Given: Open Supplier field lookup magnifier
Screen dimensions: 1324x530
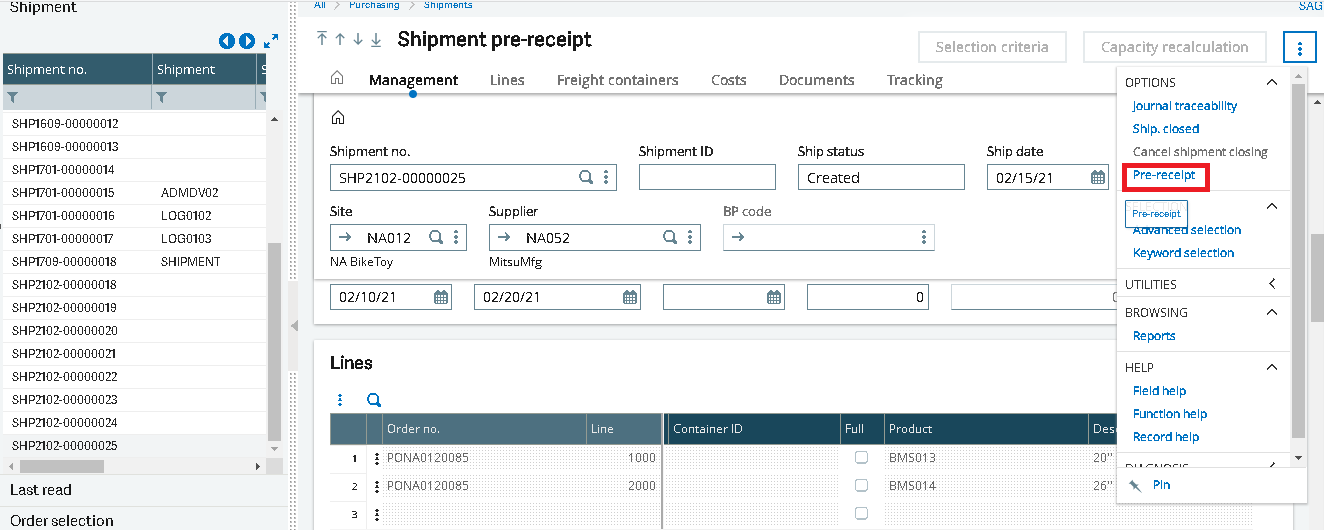Looking at the screenshot, I should 671,237.
